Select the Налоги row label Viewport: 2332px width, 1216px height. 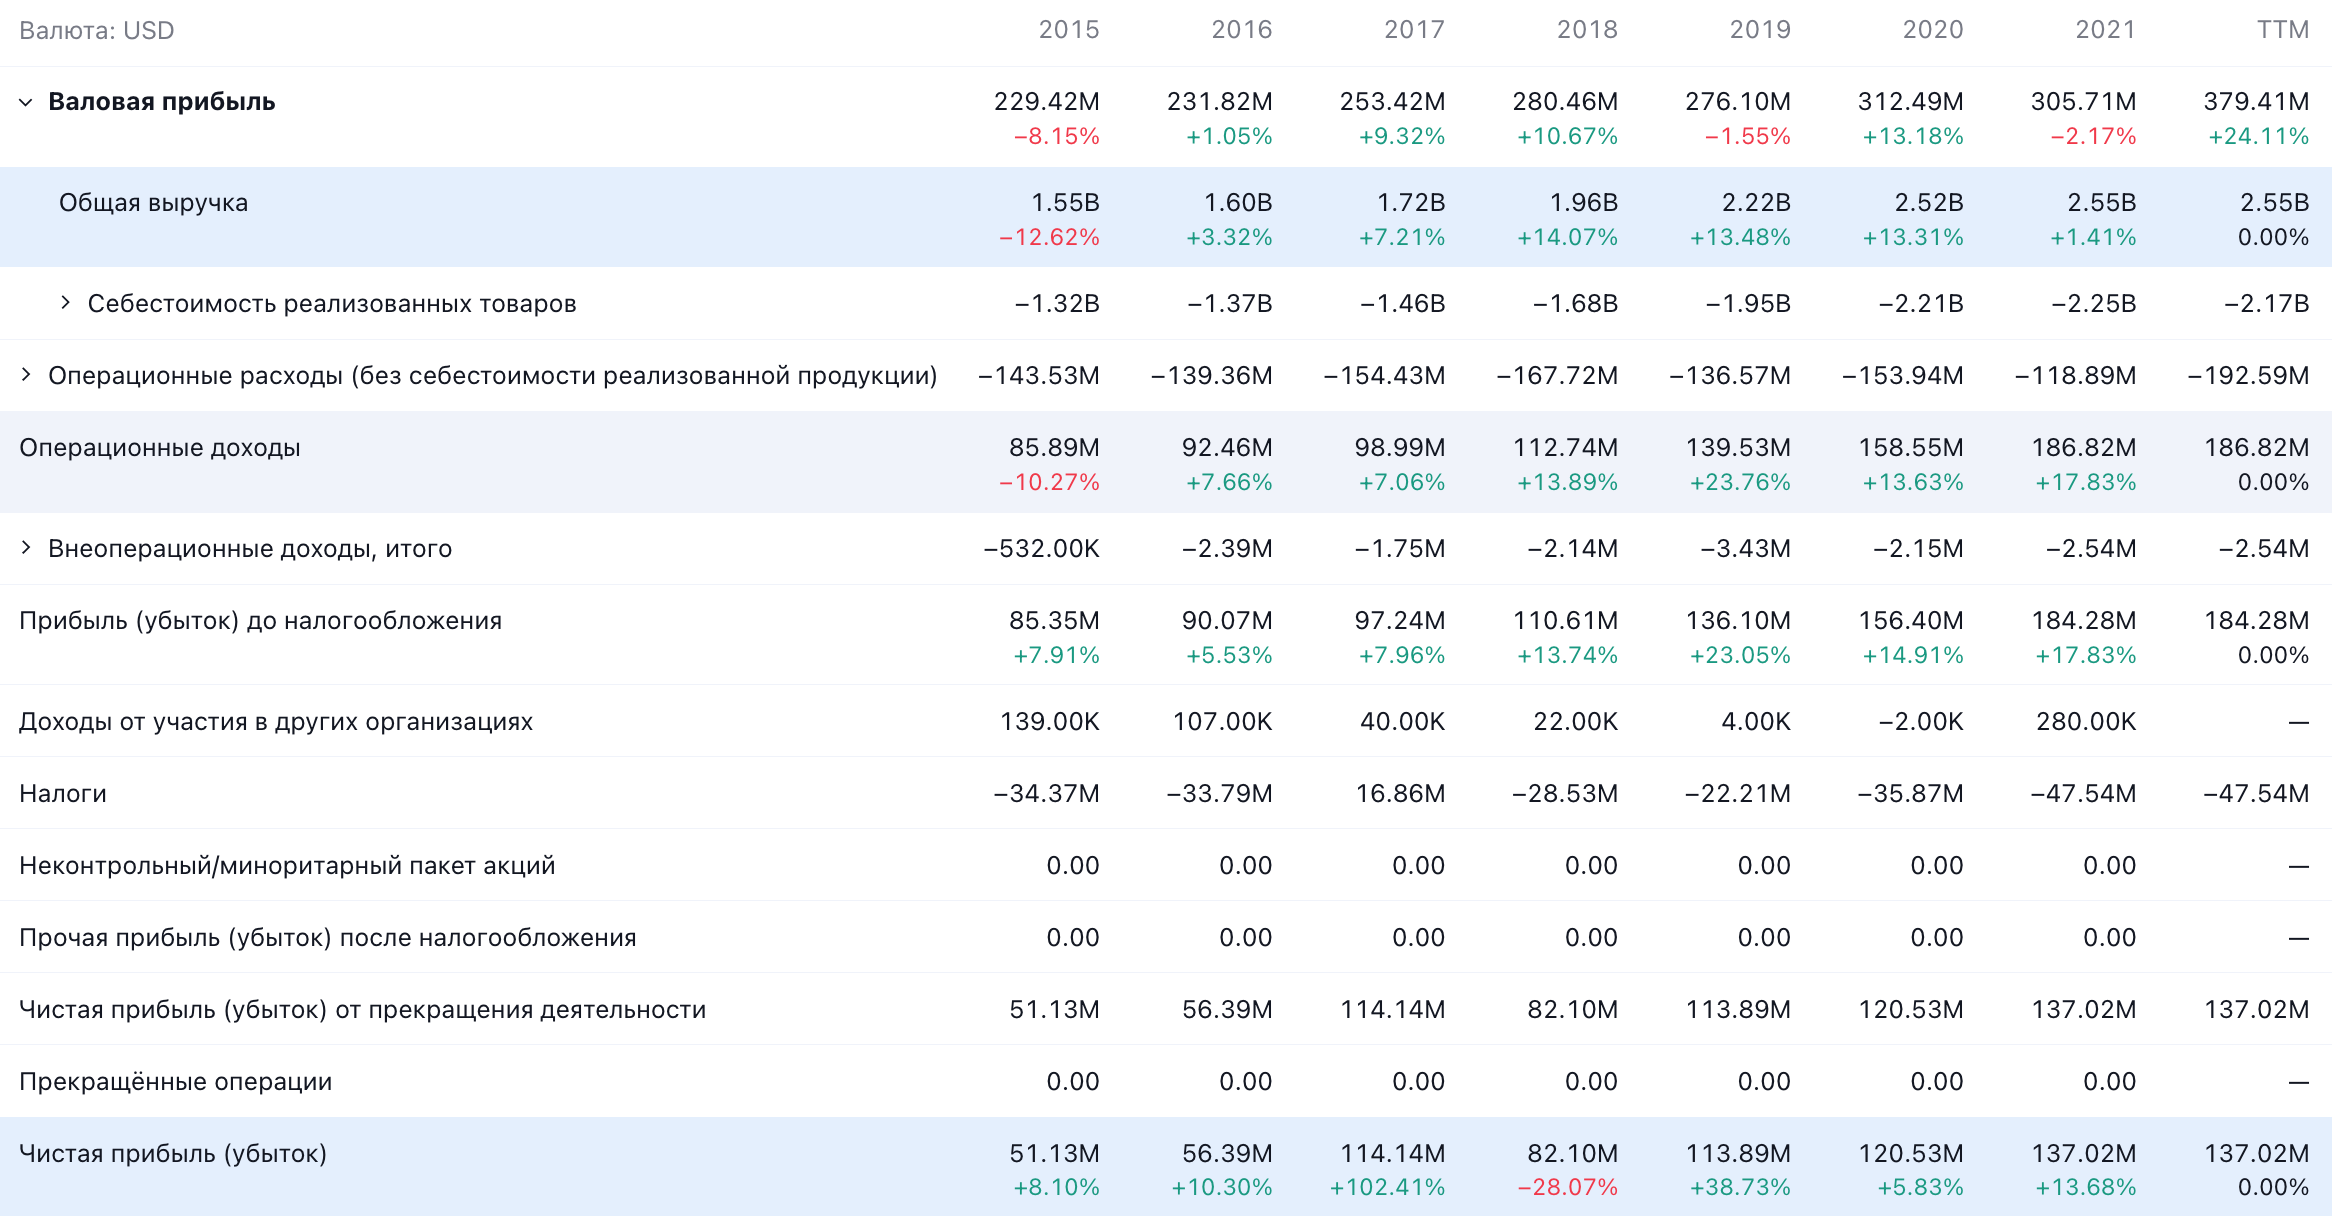(63, 794)
